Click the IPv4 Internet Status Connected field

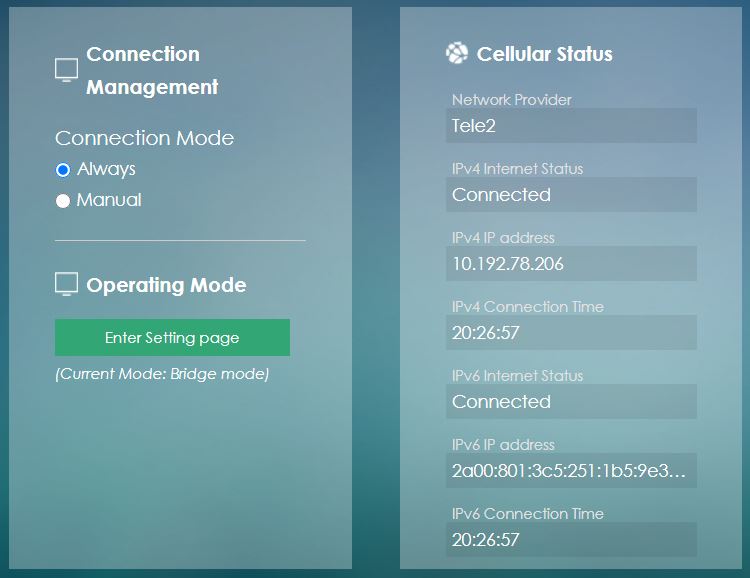[x=571, y=195]
